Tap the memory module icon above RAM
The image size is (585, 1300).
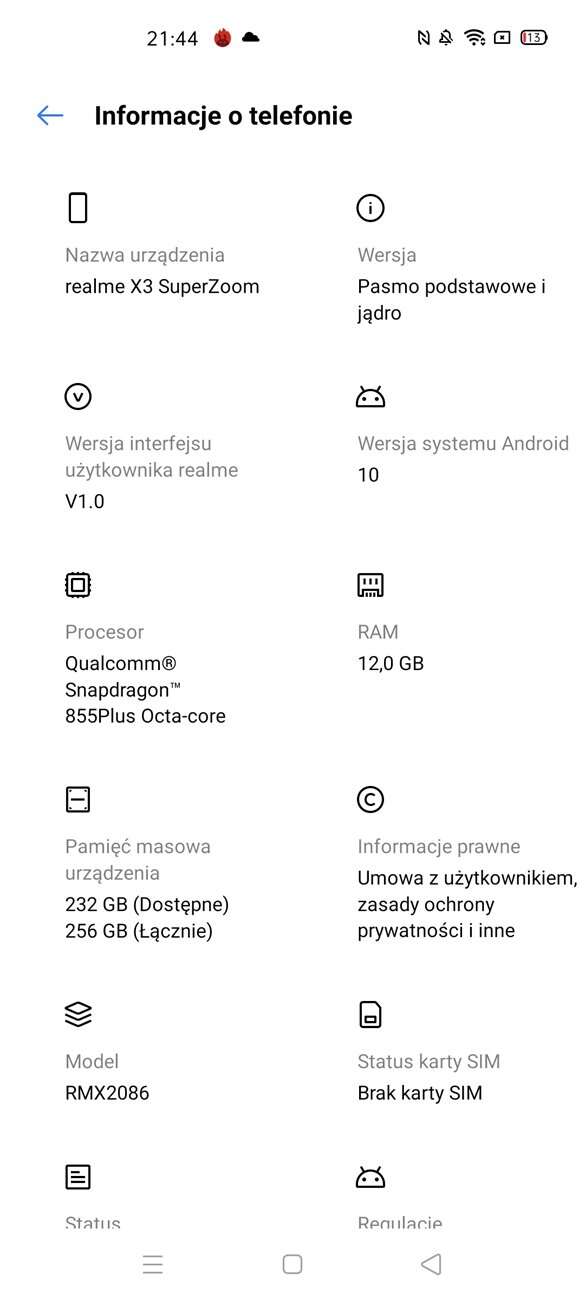pyautogui.click(x=370, y=584)
